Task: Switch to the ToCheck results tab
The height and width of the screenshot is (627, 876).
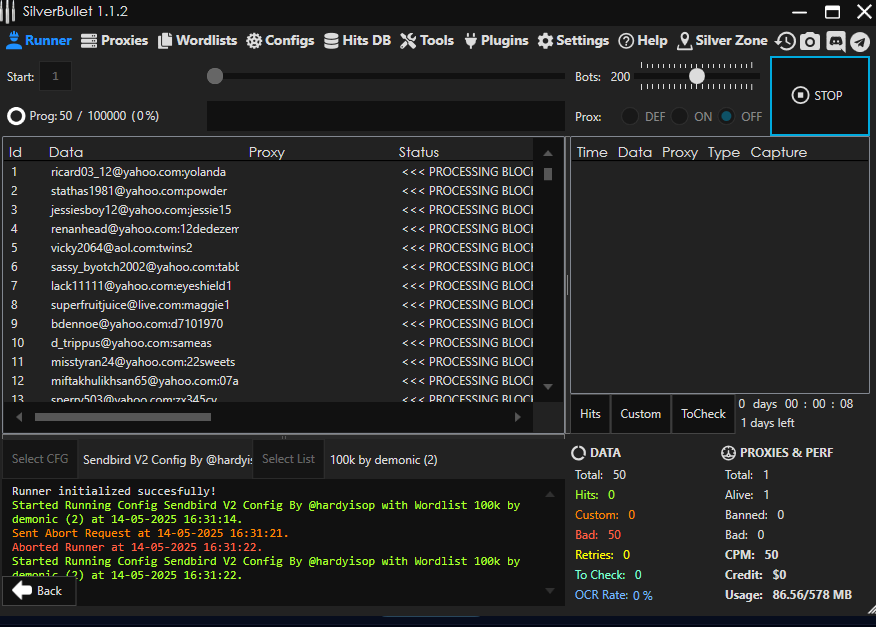Action: [703, 414]
